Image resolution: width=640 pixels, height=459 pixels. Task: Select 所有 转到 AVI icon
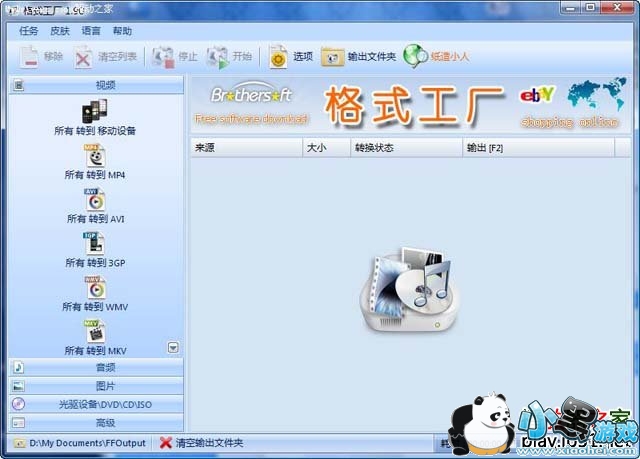tap(95, 200)
